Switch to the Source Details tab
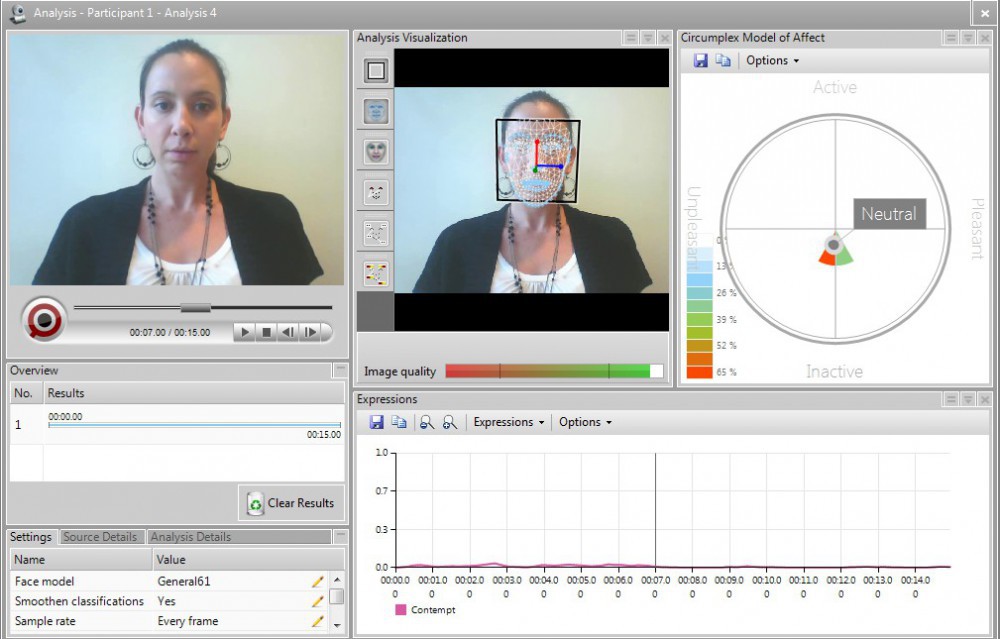The width and height of the screenshot is (1000, 639). (101, 536)
